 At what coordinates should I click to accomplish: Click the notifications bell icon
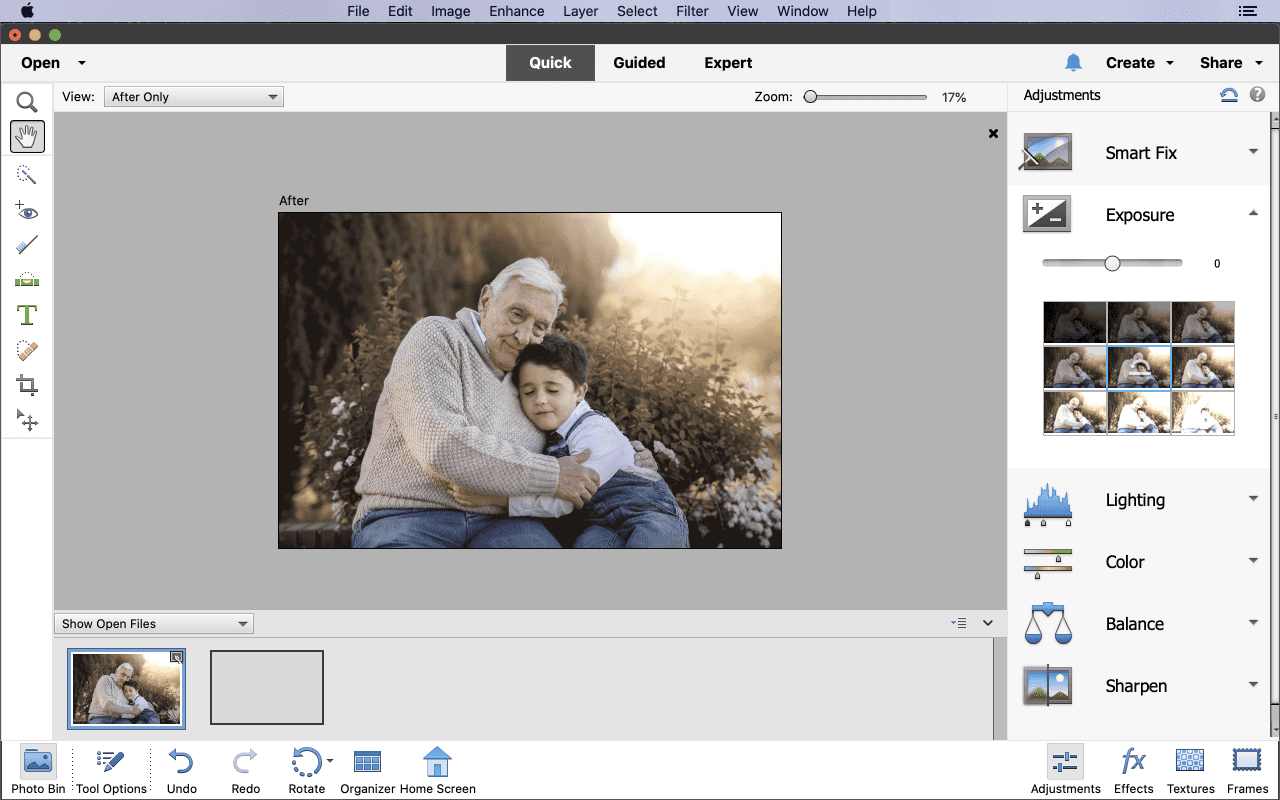tap(1073, 62)
